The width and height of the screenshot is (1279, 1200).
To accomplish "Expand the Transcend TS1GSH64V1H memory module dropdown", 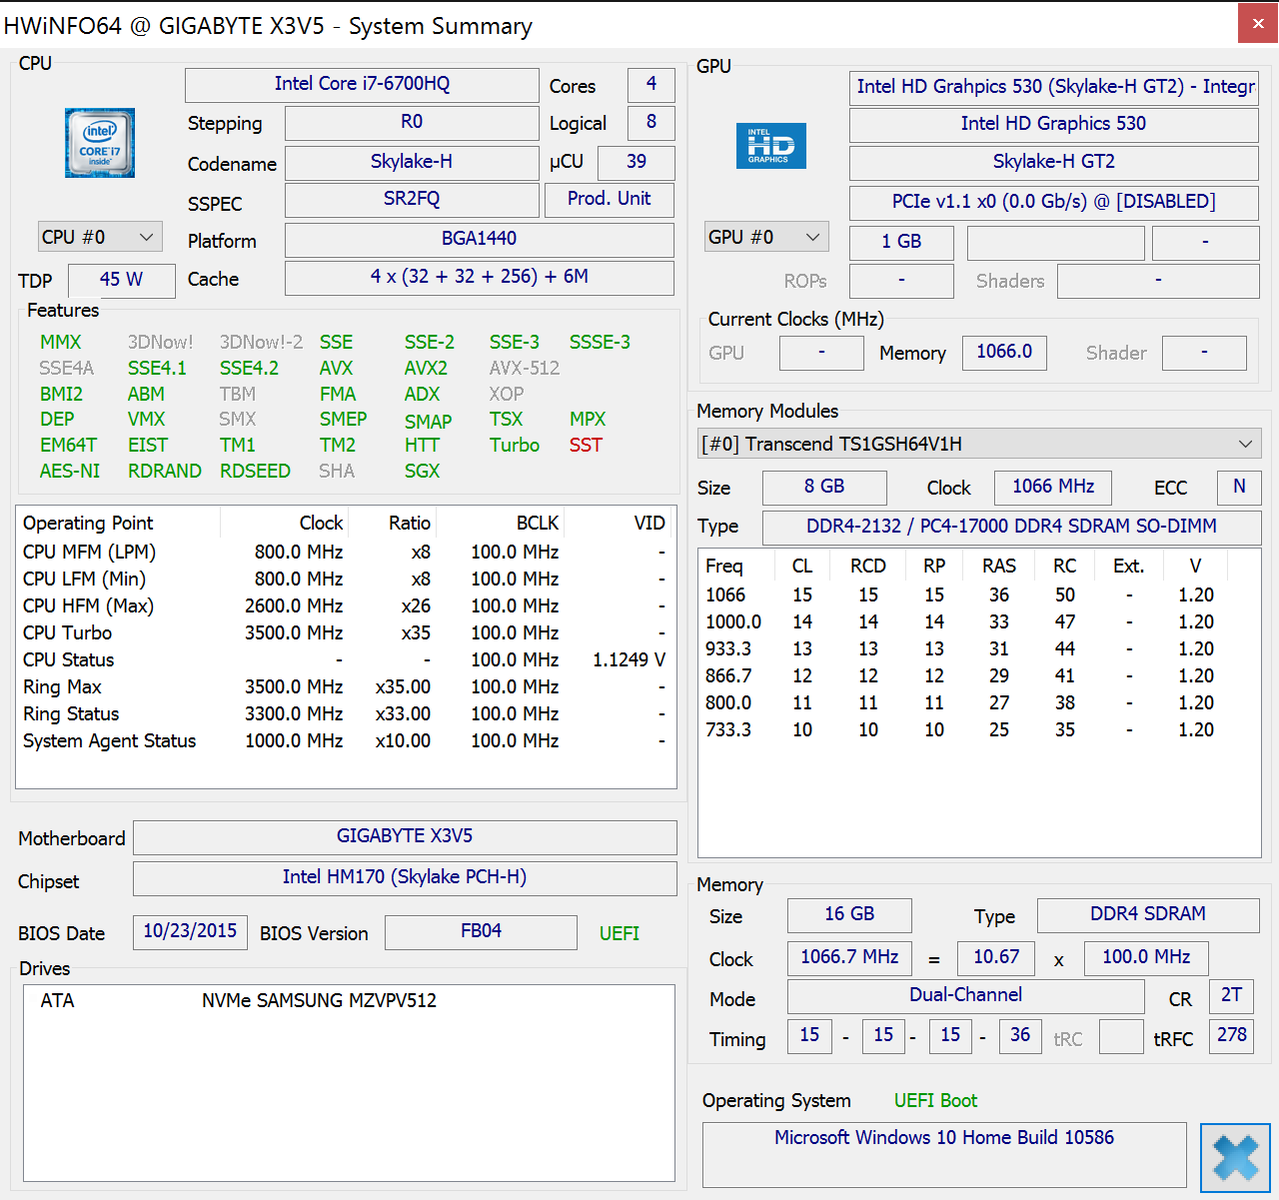I will pos(979,444).
